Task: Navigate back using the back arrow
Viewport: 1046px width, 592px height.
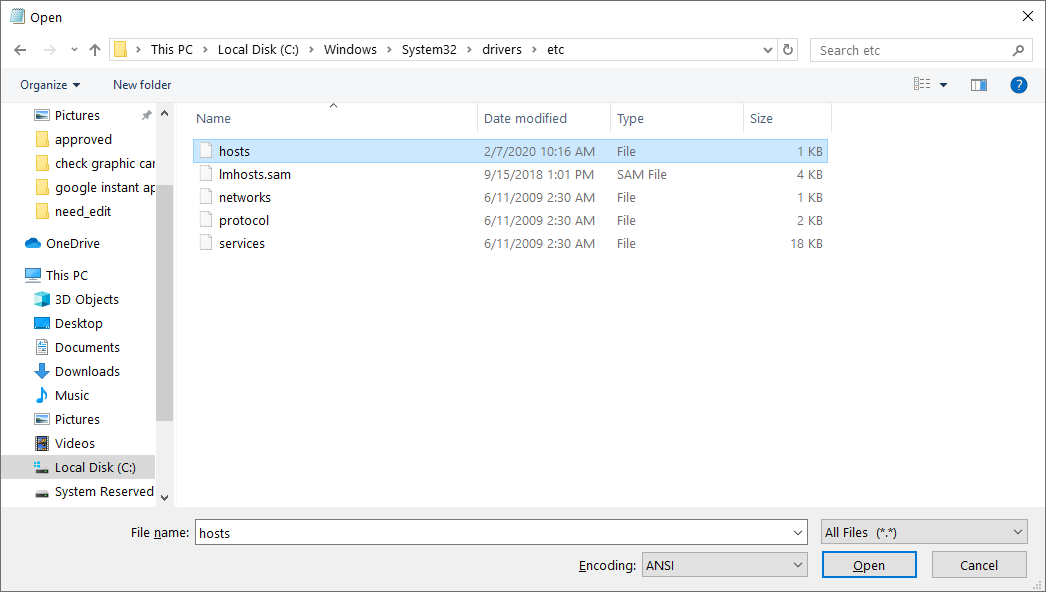Action: click(x=20, y=48)
